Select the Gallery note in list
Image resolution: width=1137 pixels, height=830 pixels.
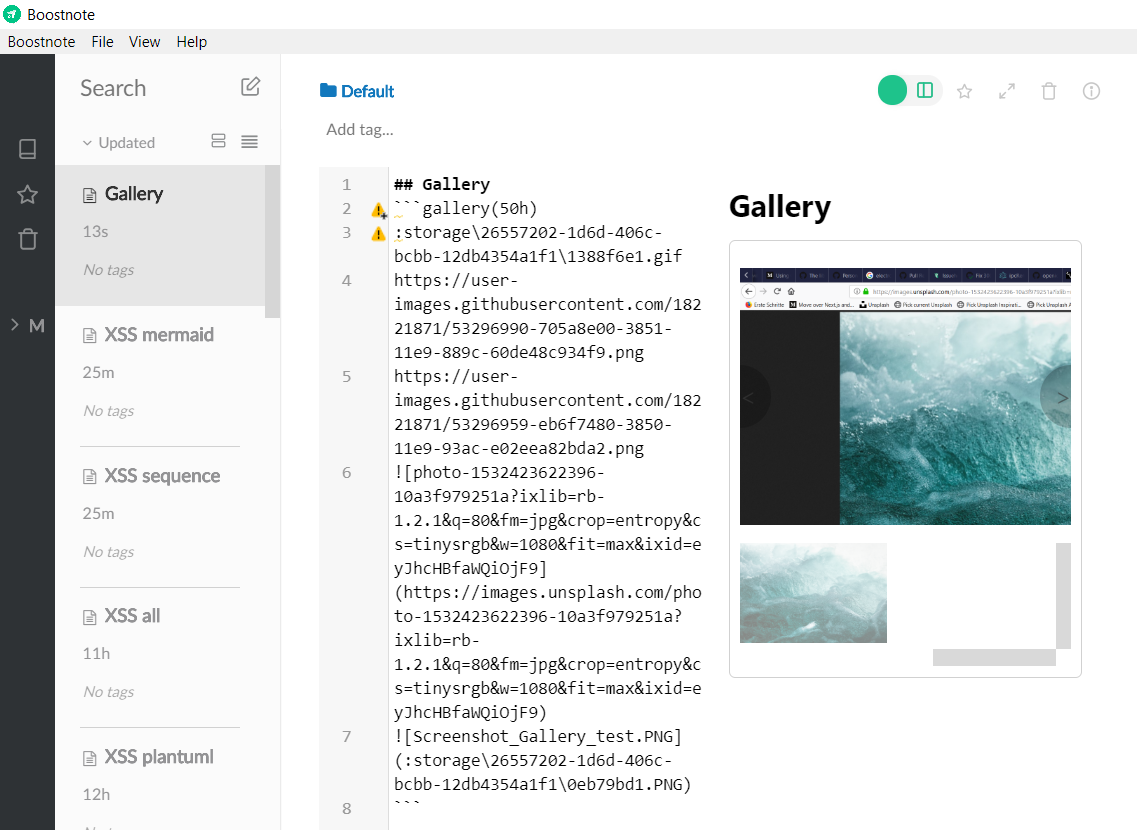[160, 236]
